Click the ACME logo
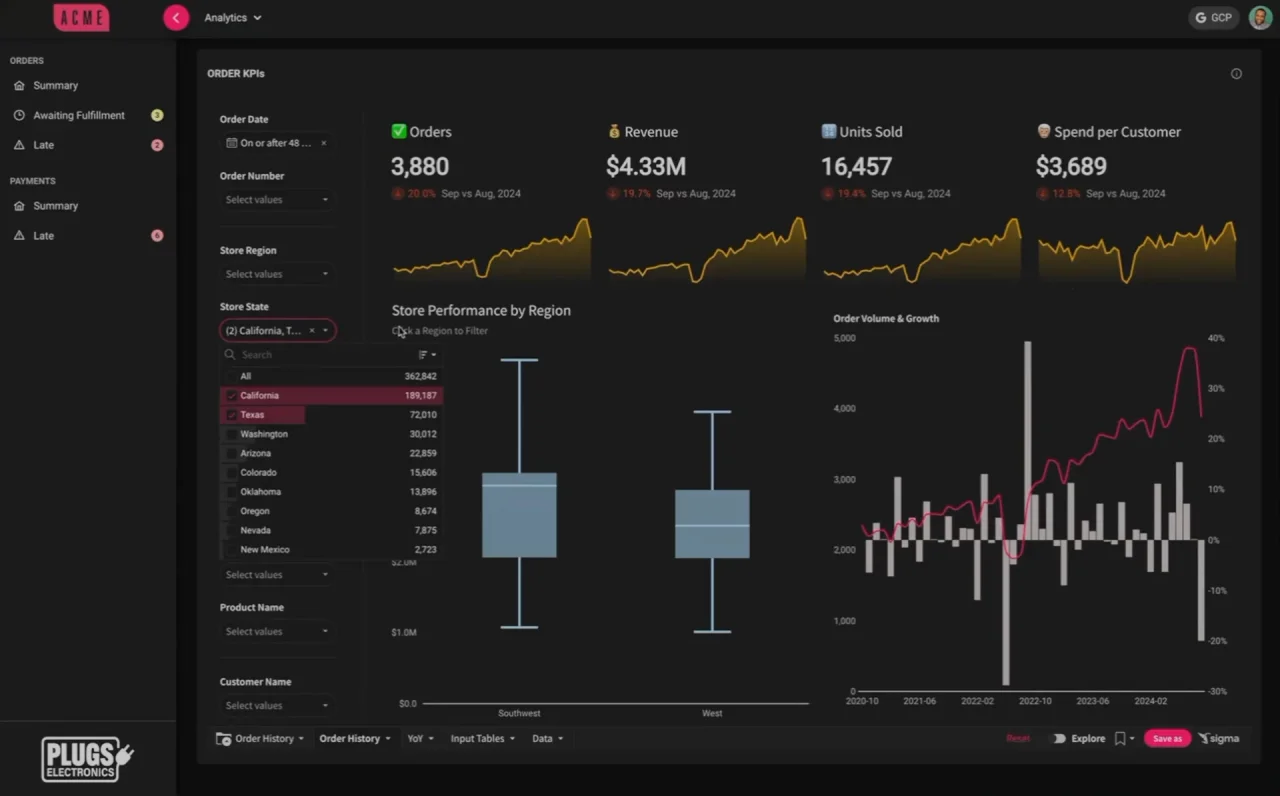Viewport: 1280px width, 796px height. (x=81, y=17)
